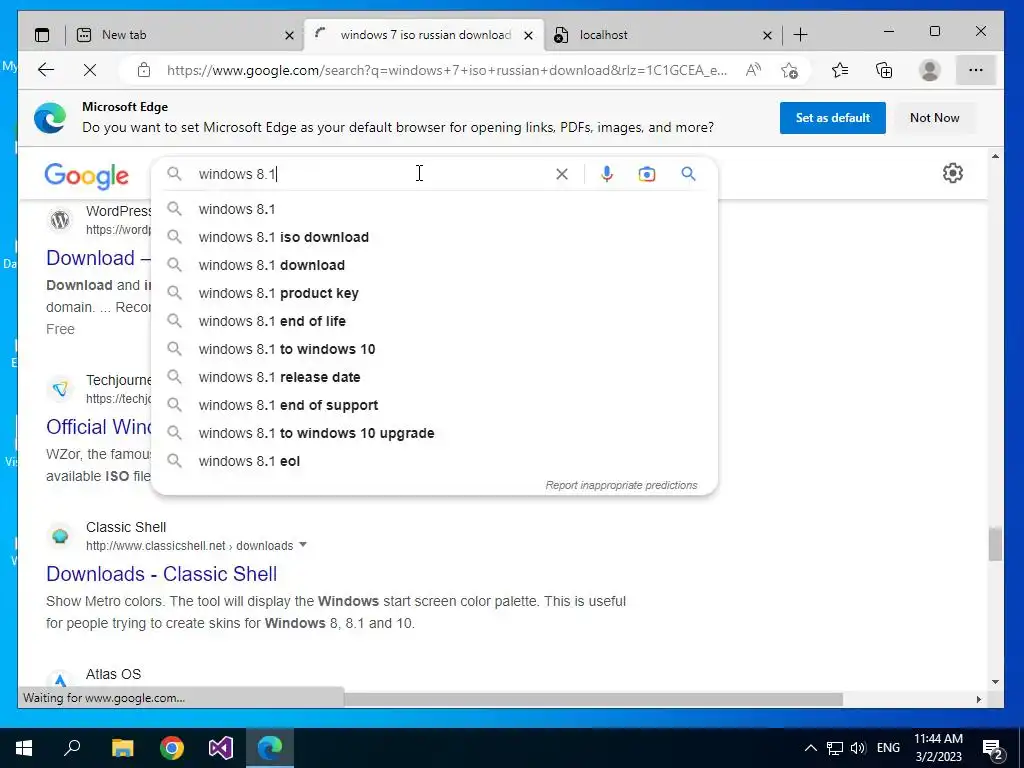
Task: Start Google voice search
Action: [607, 174]
